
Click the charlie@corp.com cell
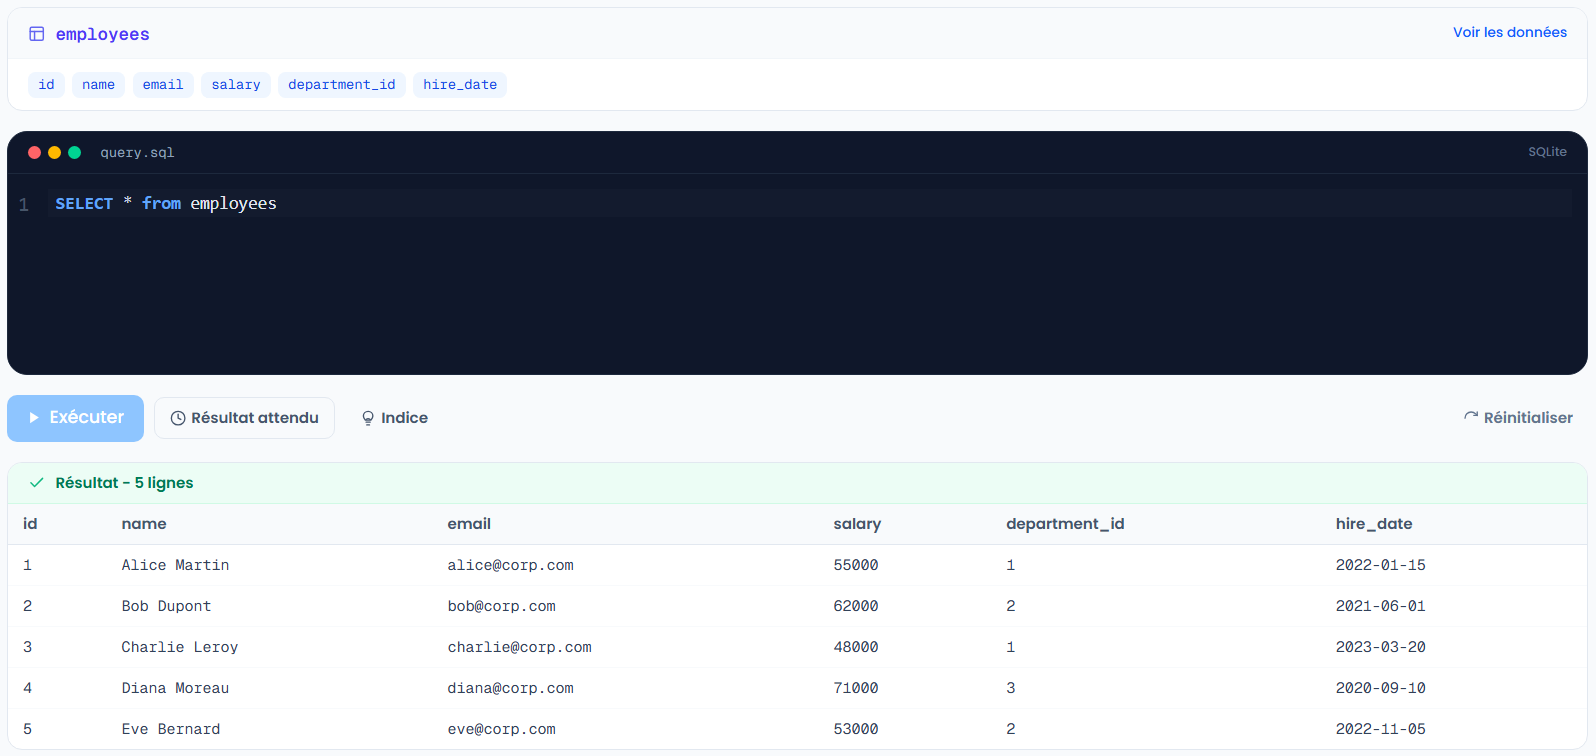519,647
